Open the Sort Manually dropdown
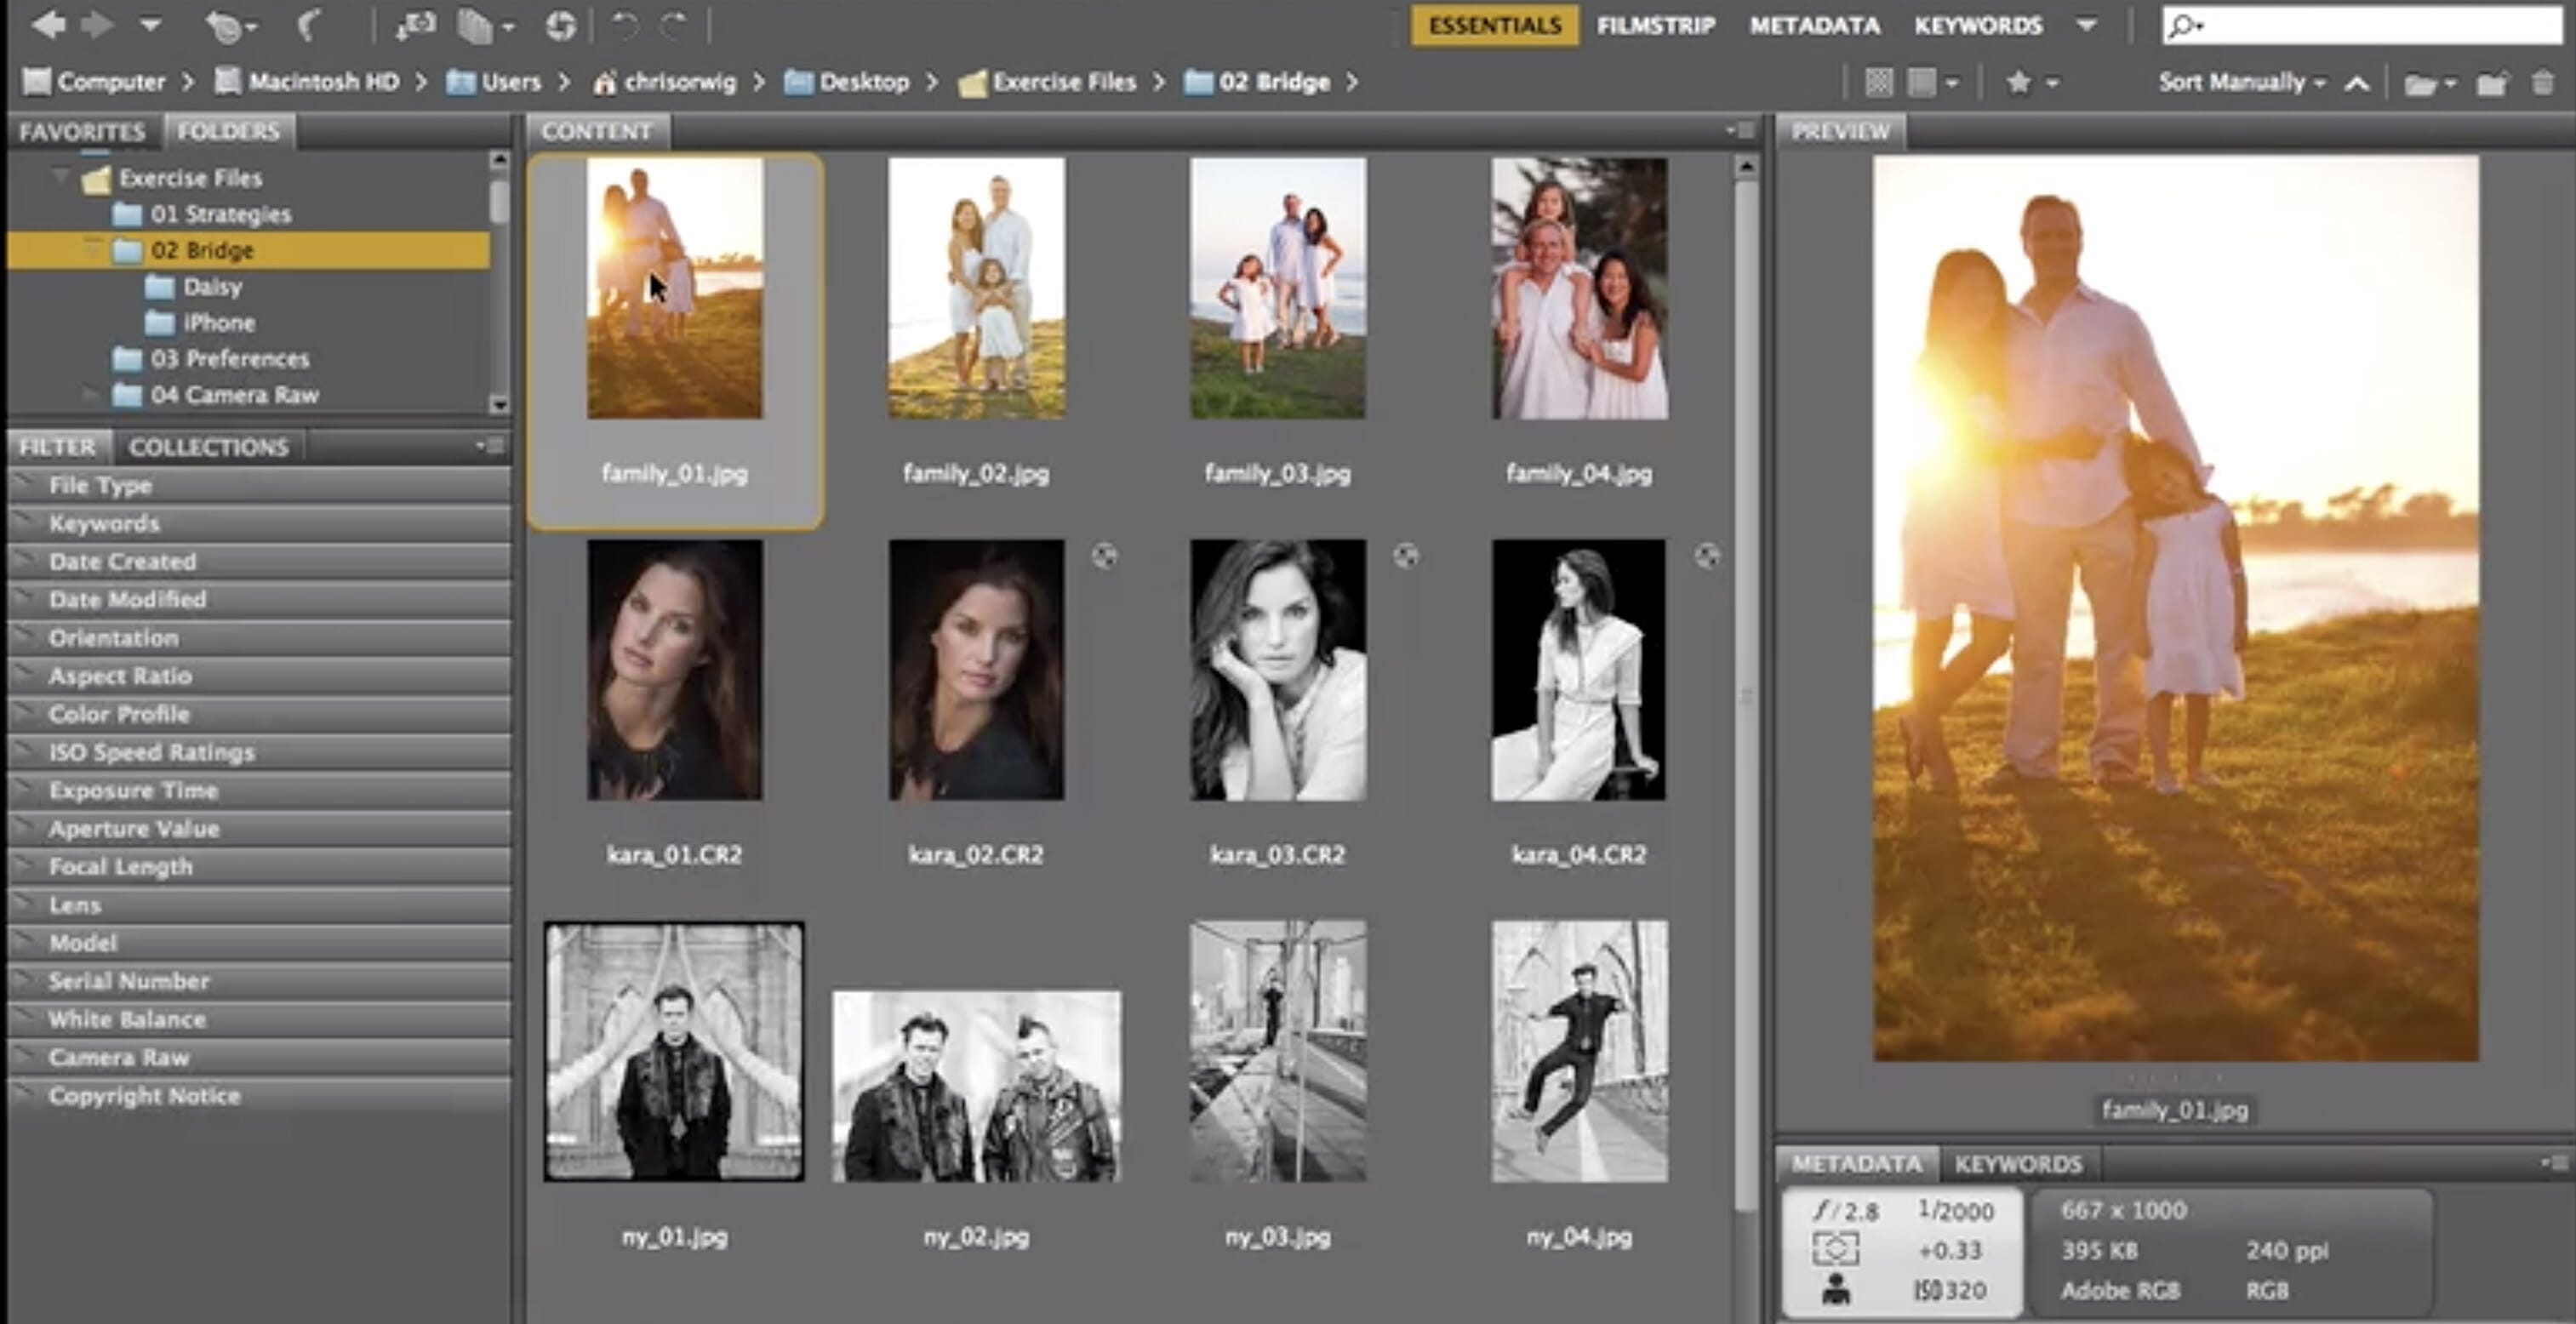 point(2241,82)
